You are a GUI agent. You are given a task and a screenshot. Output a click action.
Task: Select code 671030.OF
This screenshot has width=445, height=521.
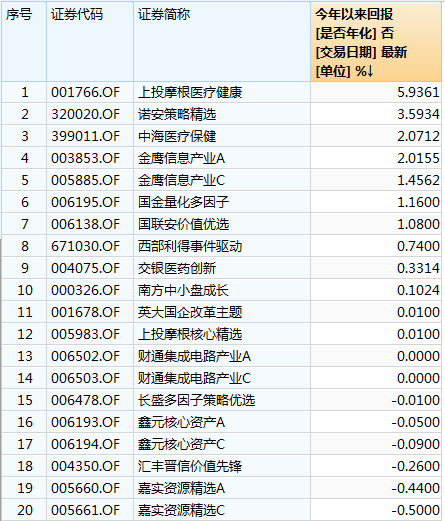(x=85, y=246)
